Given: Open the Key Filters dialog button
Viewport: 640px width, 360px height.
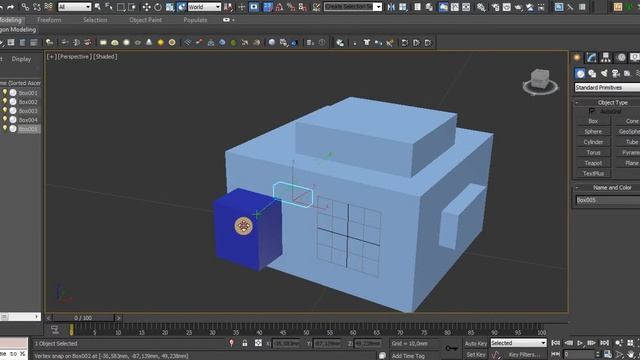Looking at the screenshot, I should [x=524, y=355].
